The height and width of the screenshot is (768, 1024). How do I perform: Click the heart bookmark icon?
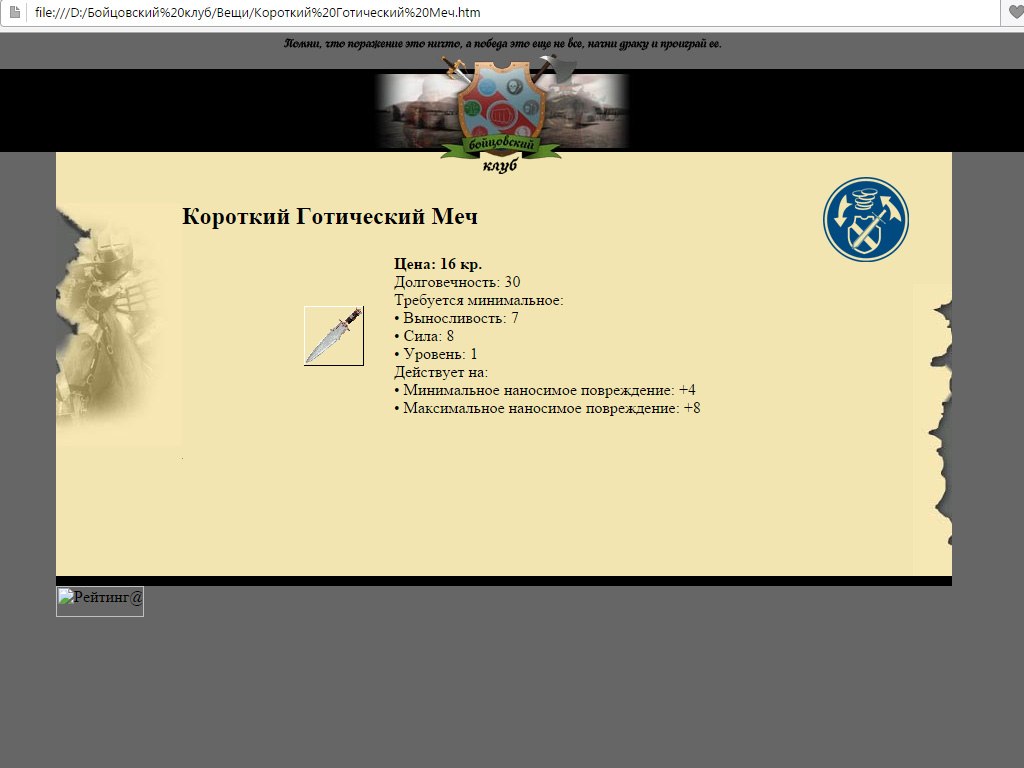(1016, 12)
